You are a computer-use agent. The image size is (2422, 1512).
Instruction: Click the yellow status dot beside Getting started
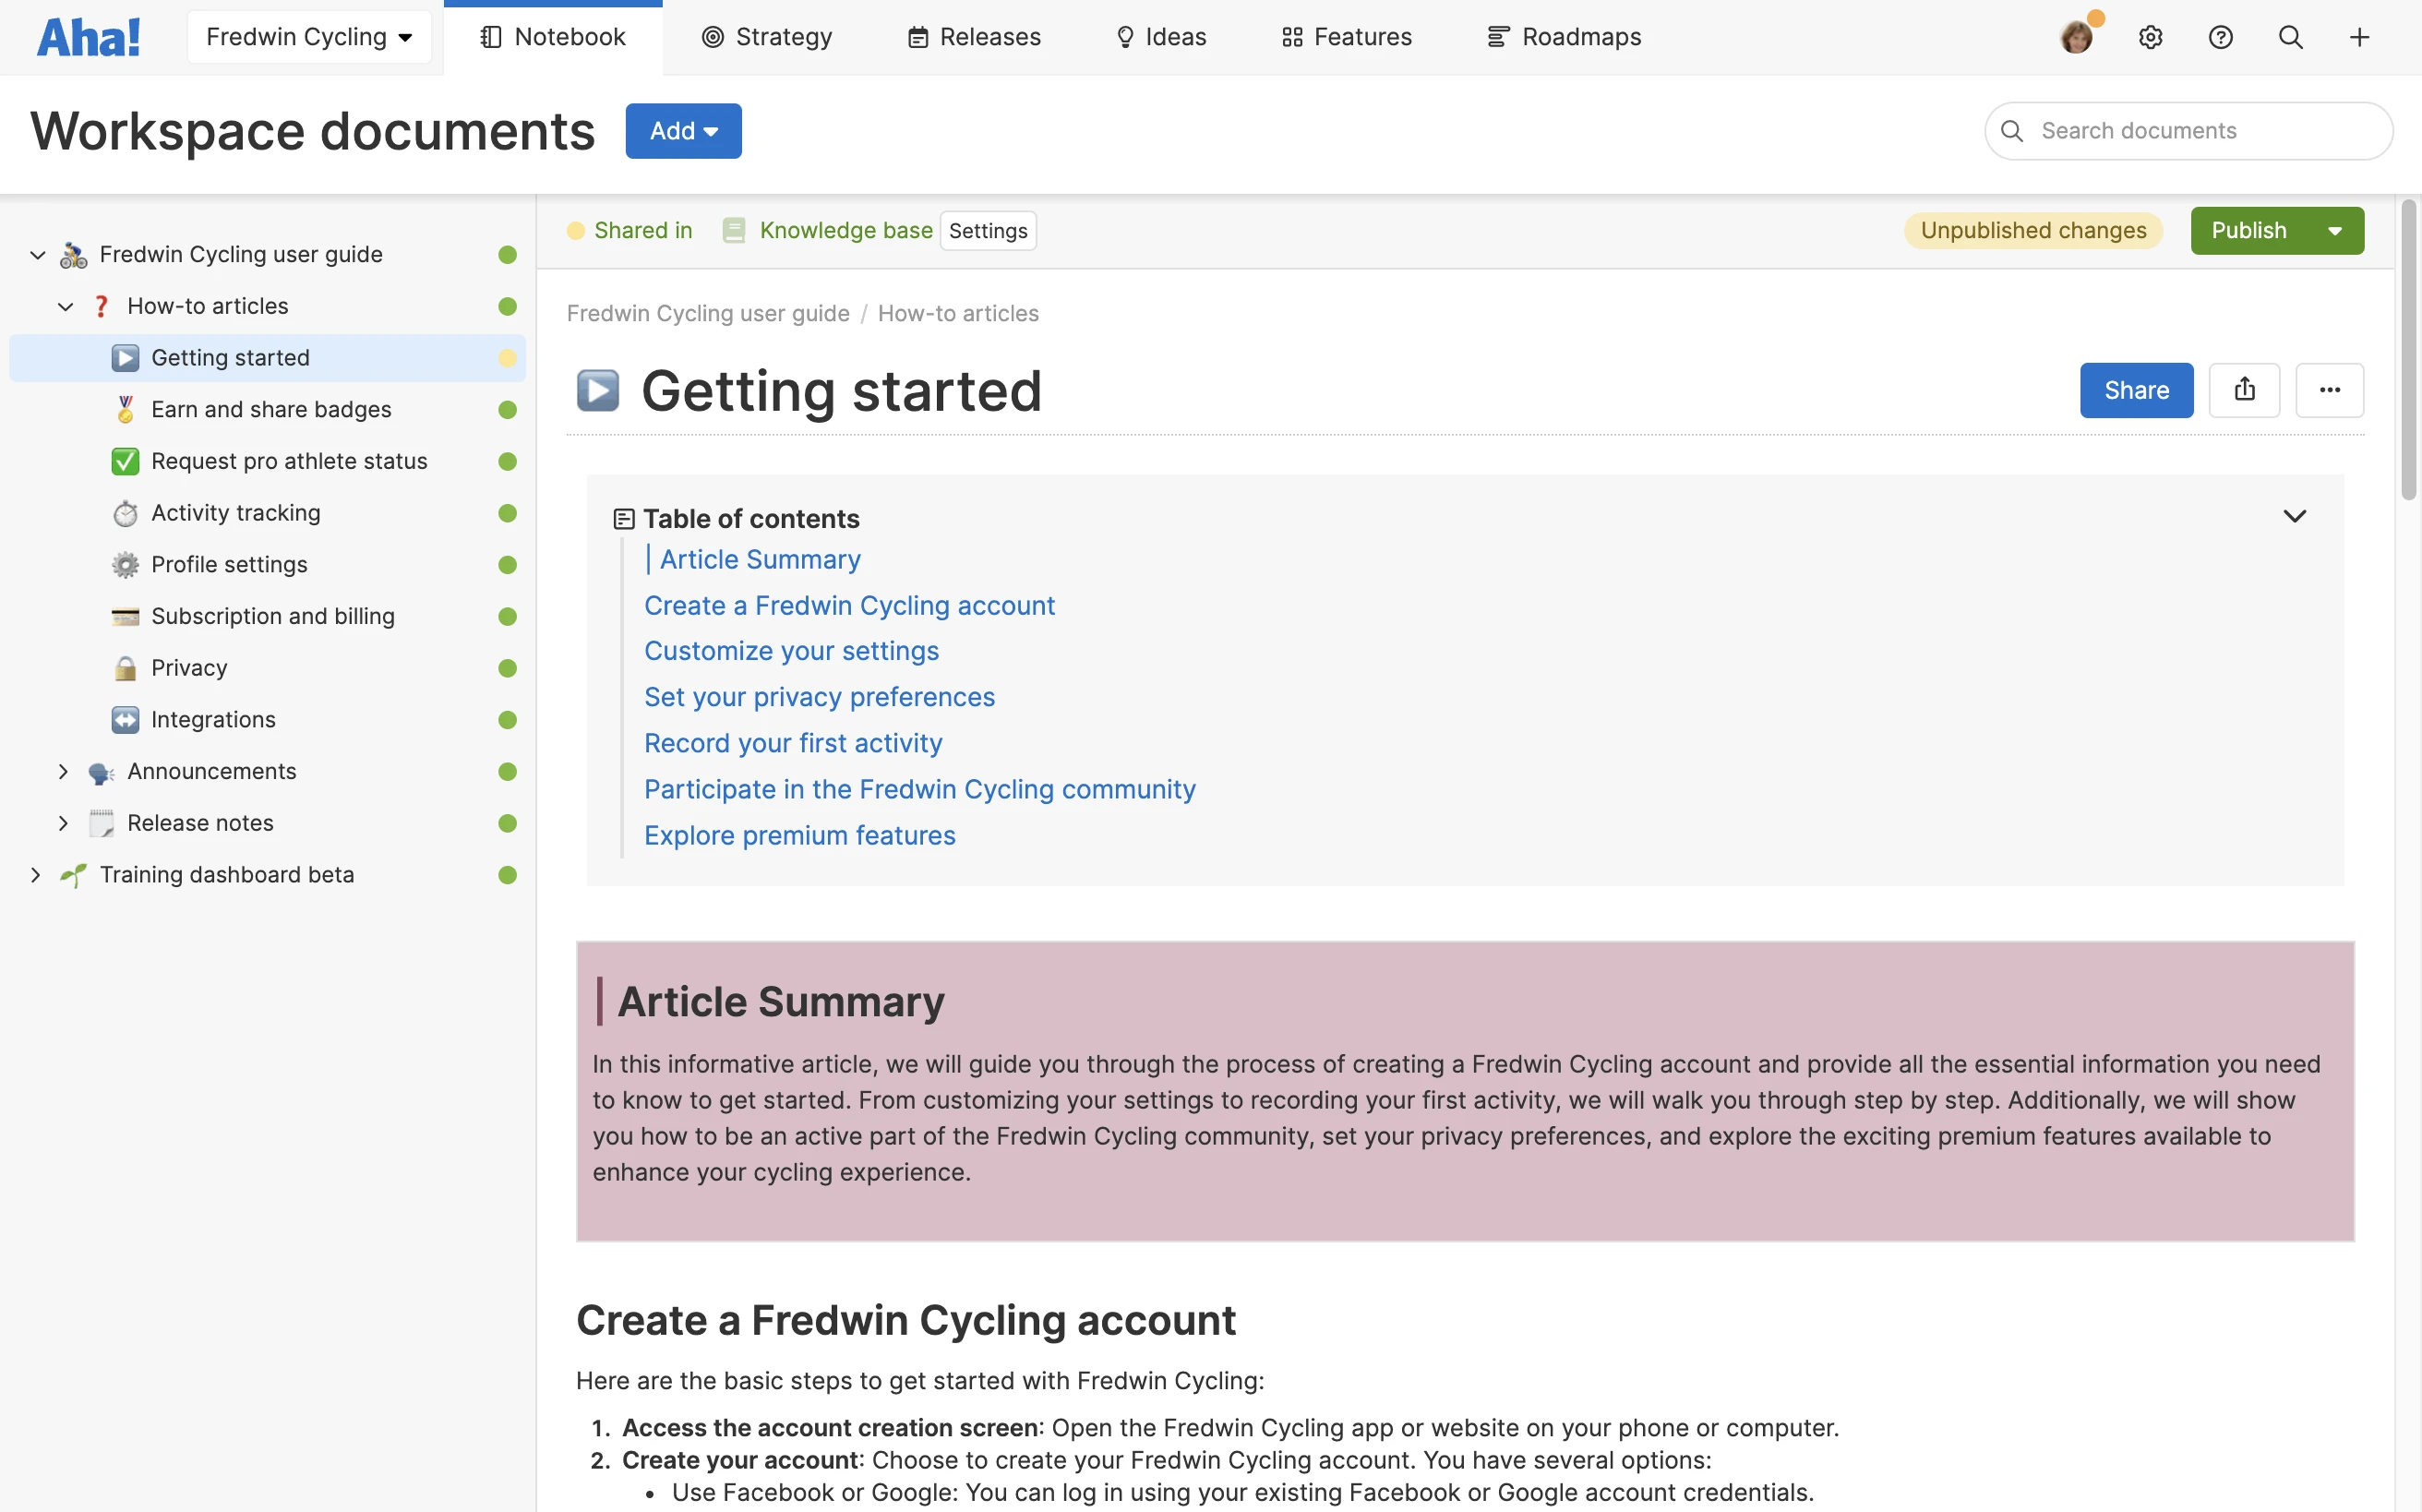[x=507, y=358]
